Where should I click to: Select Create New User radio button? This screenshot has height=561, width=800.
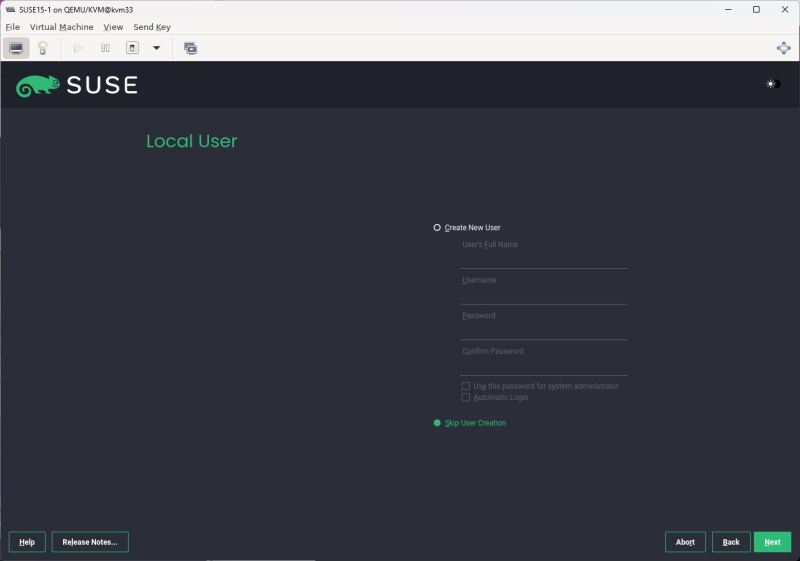pyautogui.click(x=437, y=227)
